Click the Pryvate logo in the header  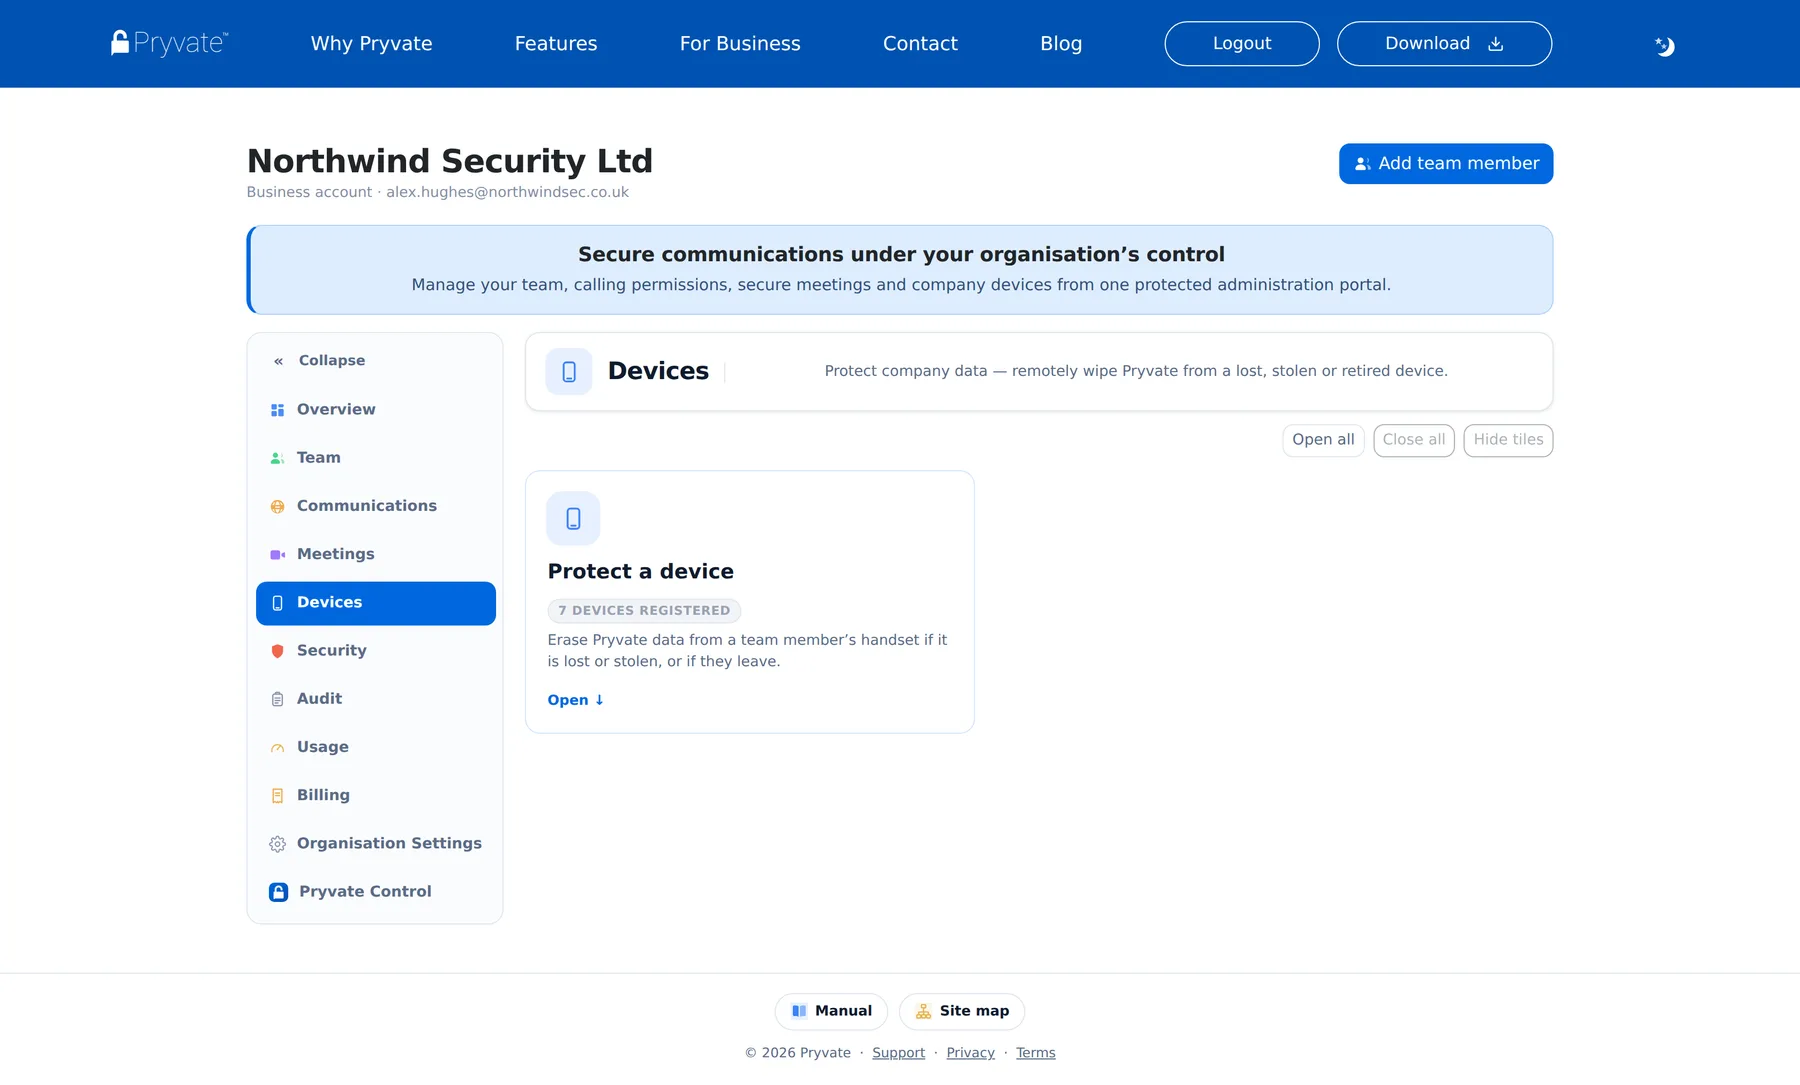coord(169,43)
